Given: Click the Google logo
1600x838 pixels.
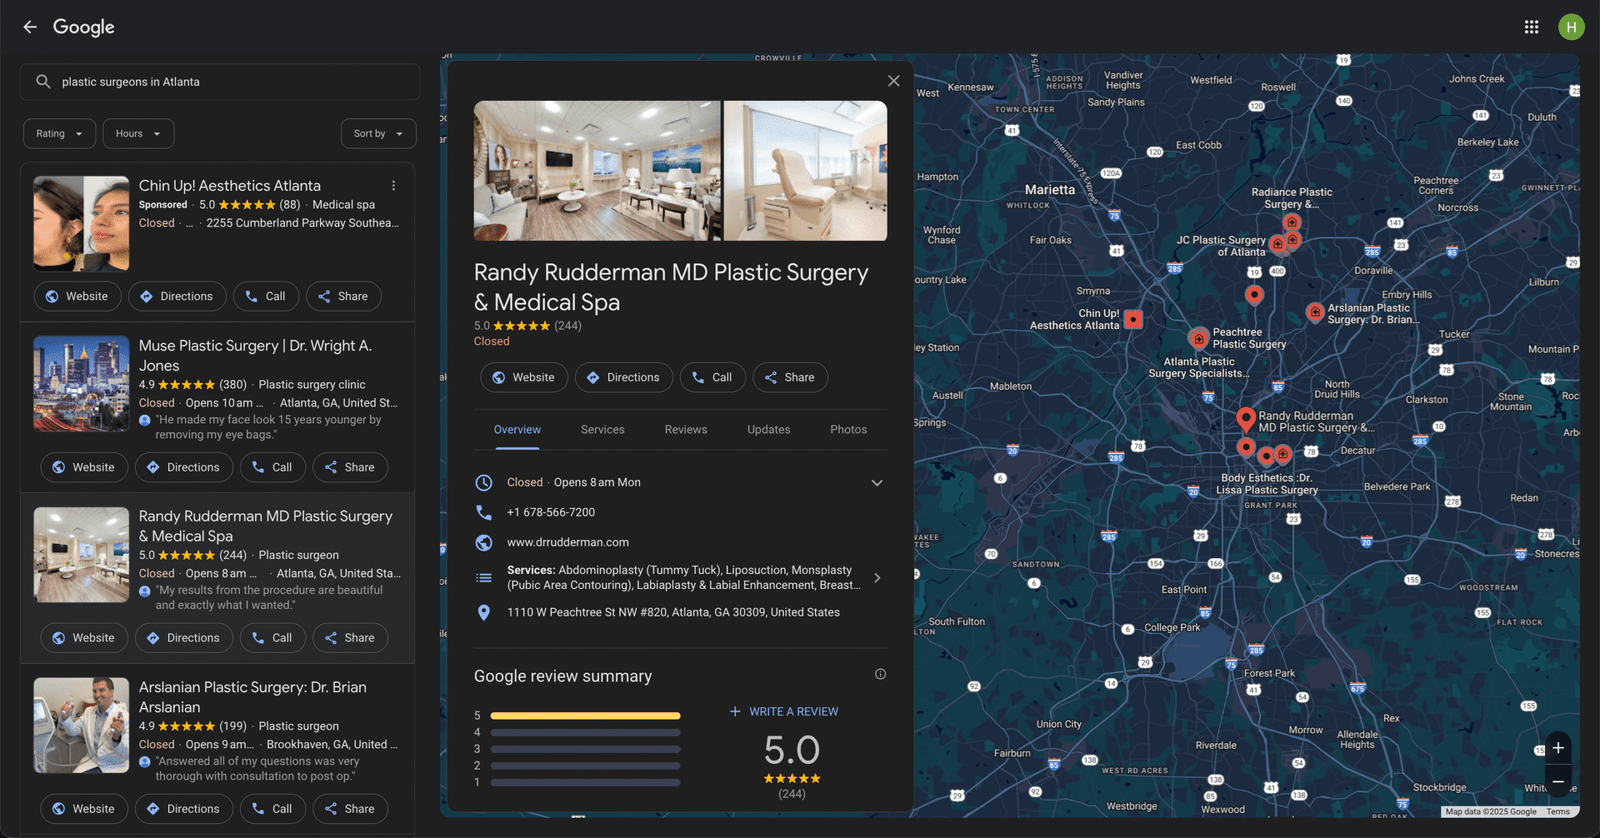Looking at the screenshot, I should click(x=84, y=27).
